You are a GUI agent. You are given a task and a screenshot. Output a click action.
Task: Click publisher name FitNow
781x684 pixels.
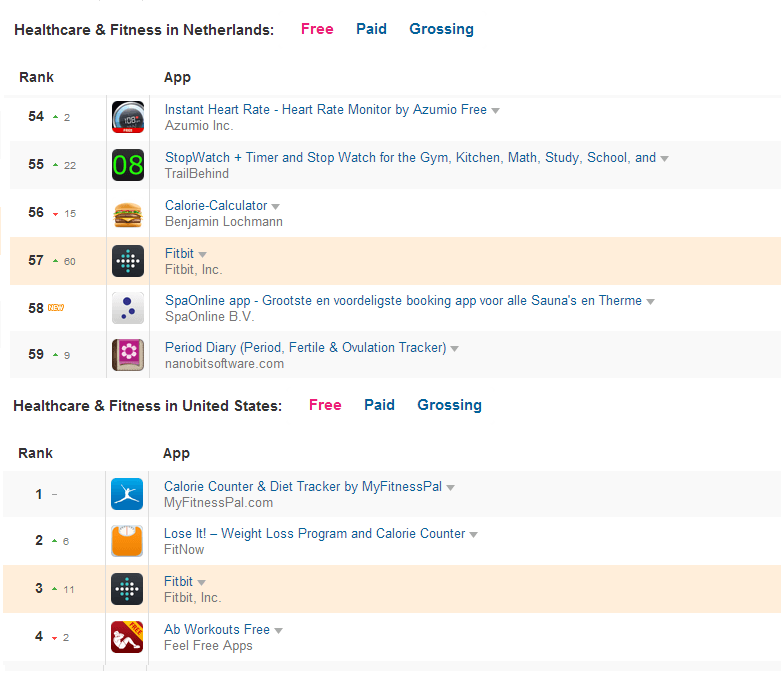click(x=184, y=549)
